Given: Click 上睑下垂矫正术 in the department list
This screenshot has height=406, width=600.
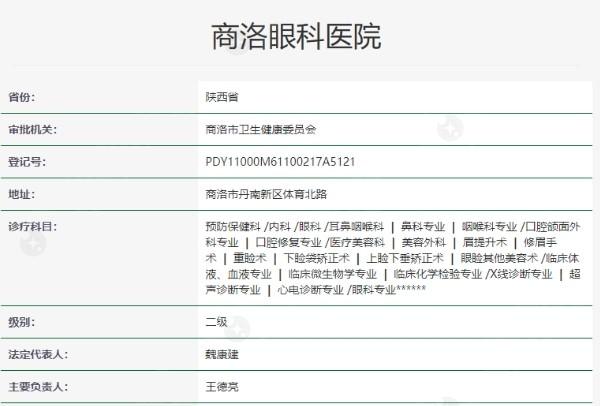Looking at the screenshot, I should tap(405, 258).
